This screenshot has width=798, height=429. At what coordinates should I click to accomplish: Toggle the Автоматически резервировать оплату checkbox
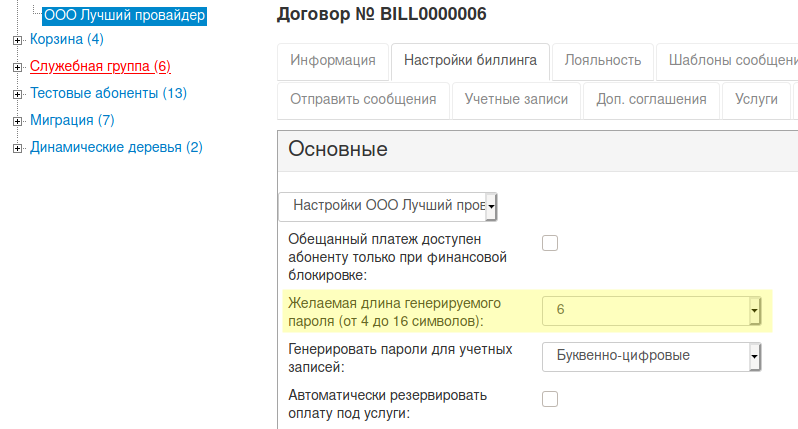pyautogui.click(x=550, y=399)
